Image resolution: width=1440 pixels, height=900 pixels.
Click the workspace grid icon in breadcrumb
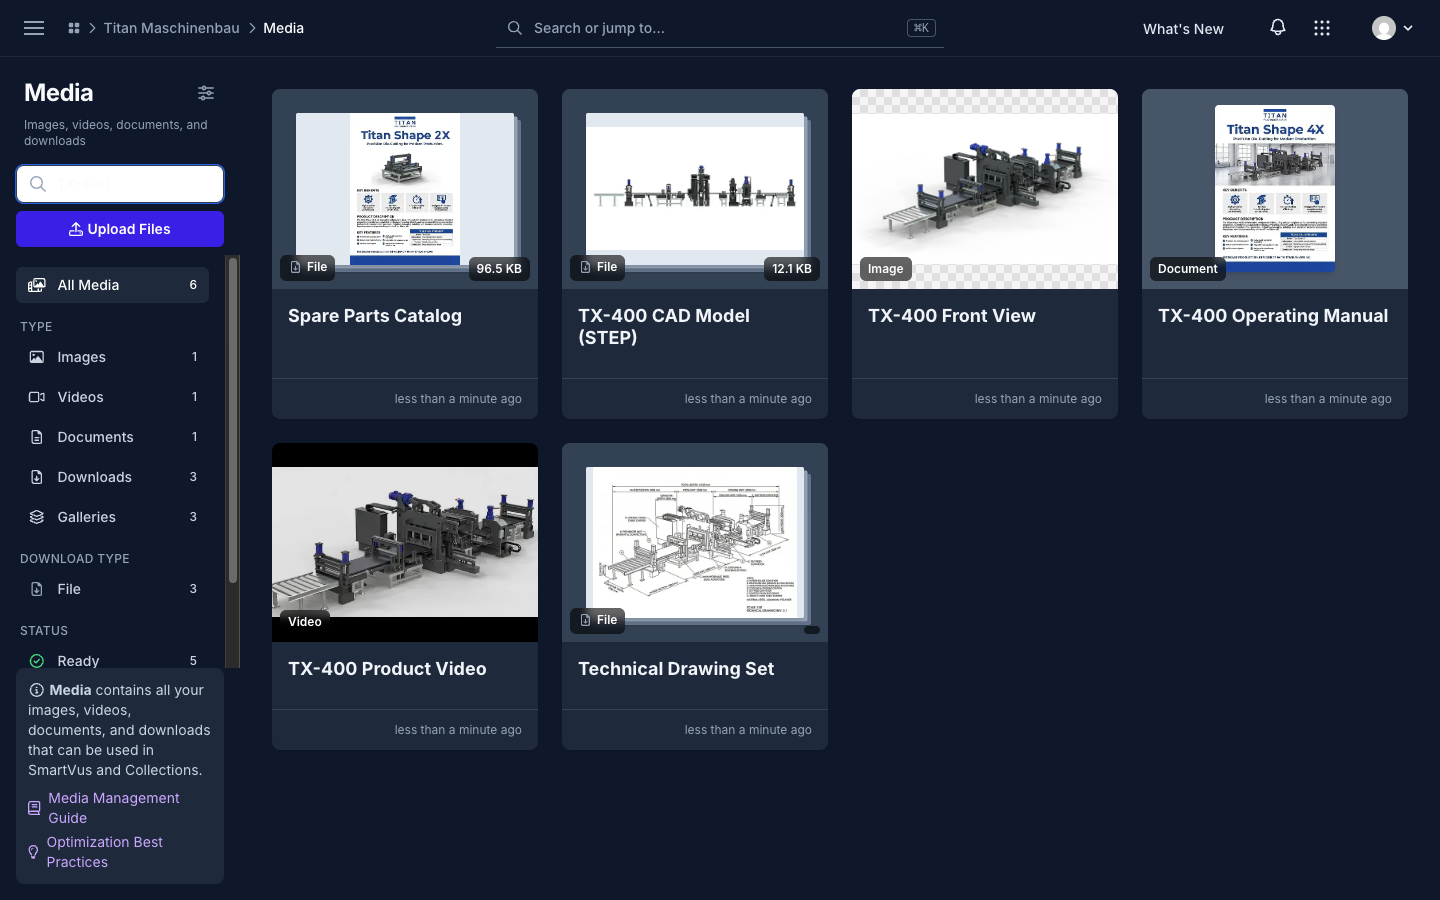click(x=74, y=28)
